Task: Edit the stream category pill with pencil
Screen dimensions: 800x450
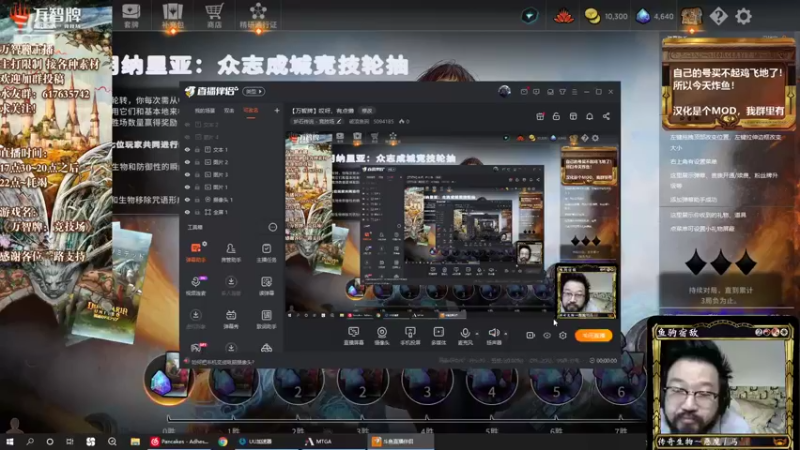Action: point(317,121)
